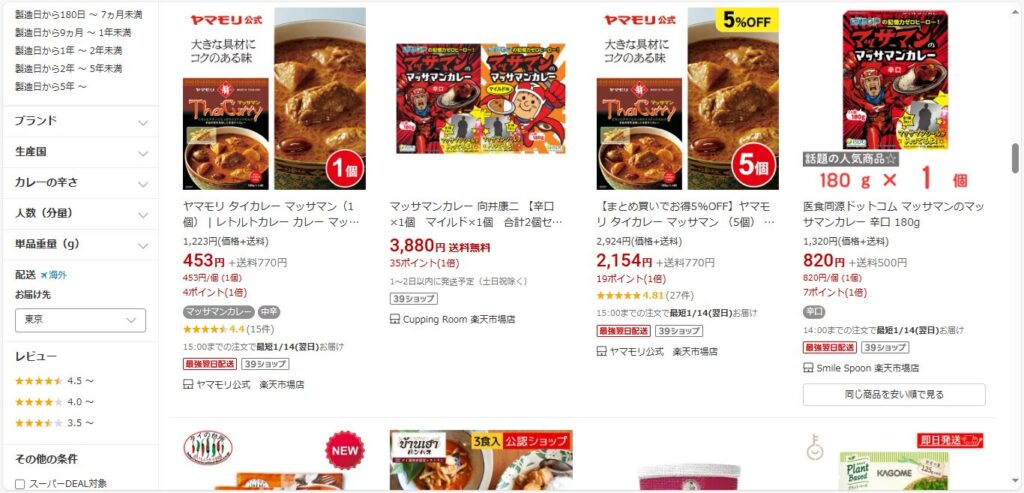Expand the 生産国 filter section
The height and width of the screenshot is (493, 1024).
click(x=80, y=152)
